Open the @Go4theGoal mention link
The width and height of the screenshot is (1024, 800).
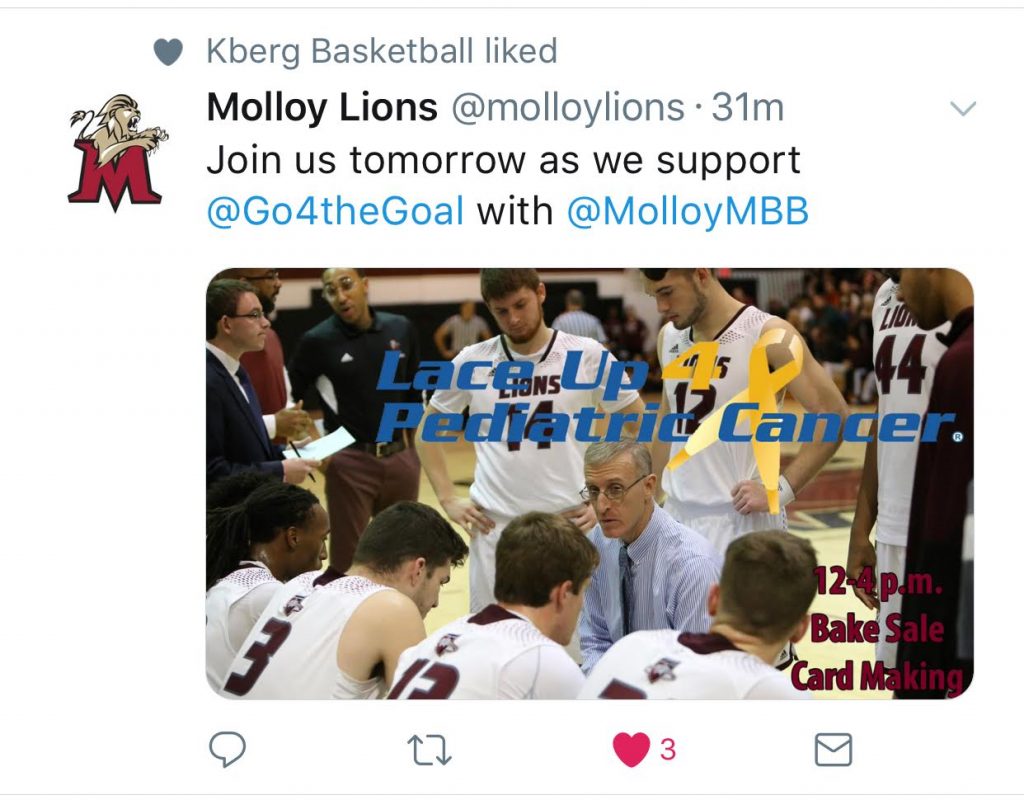[x=335, y=211]
